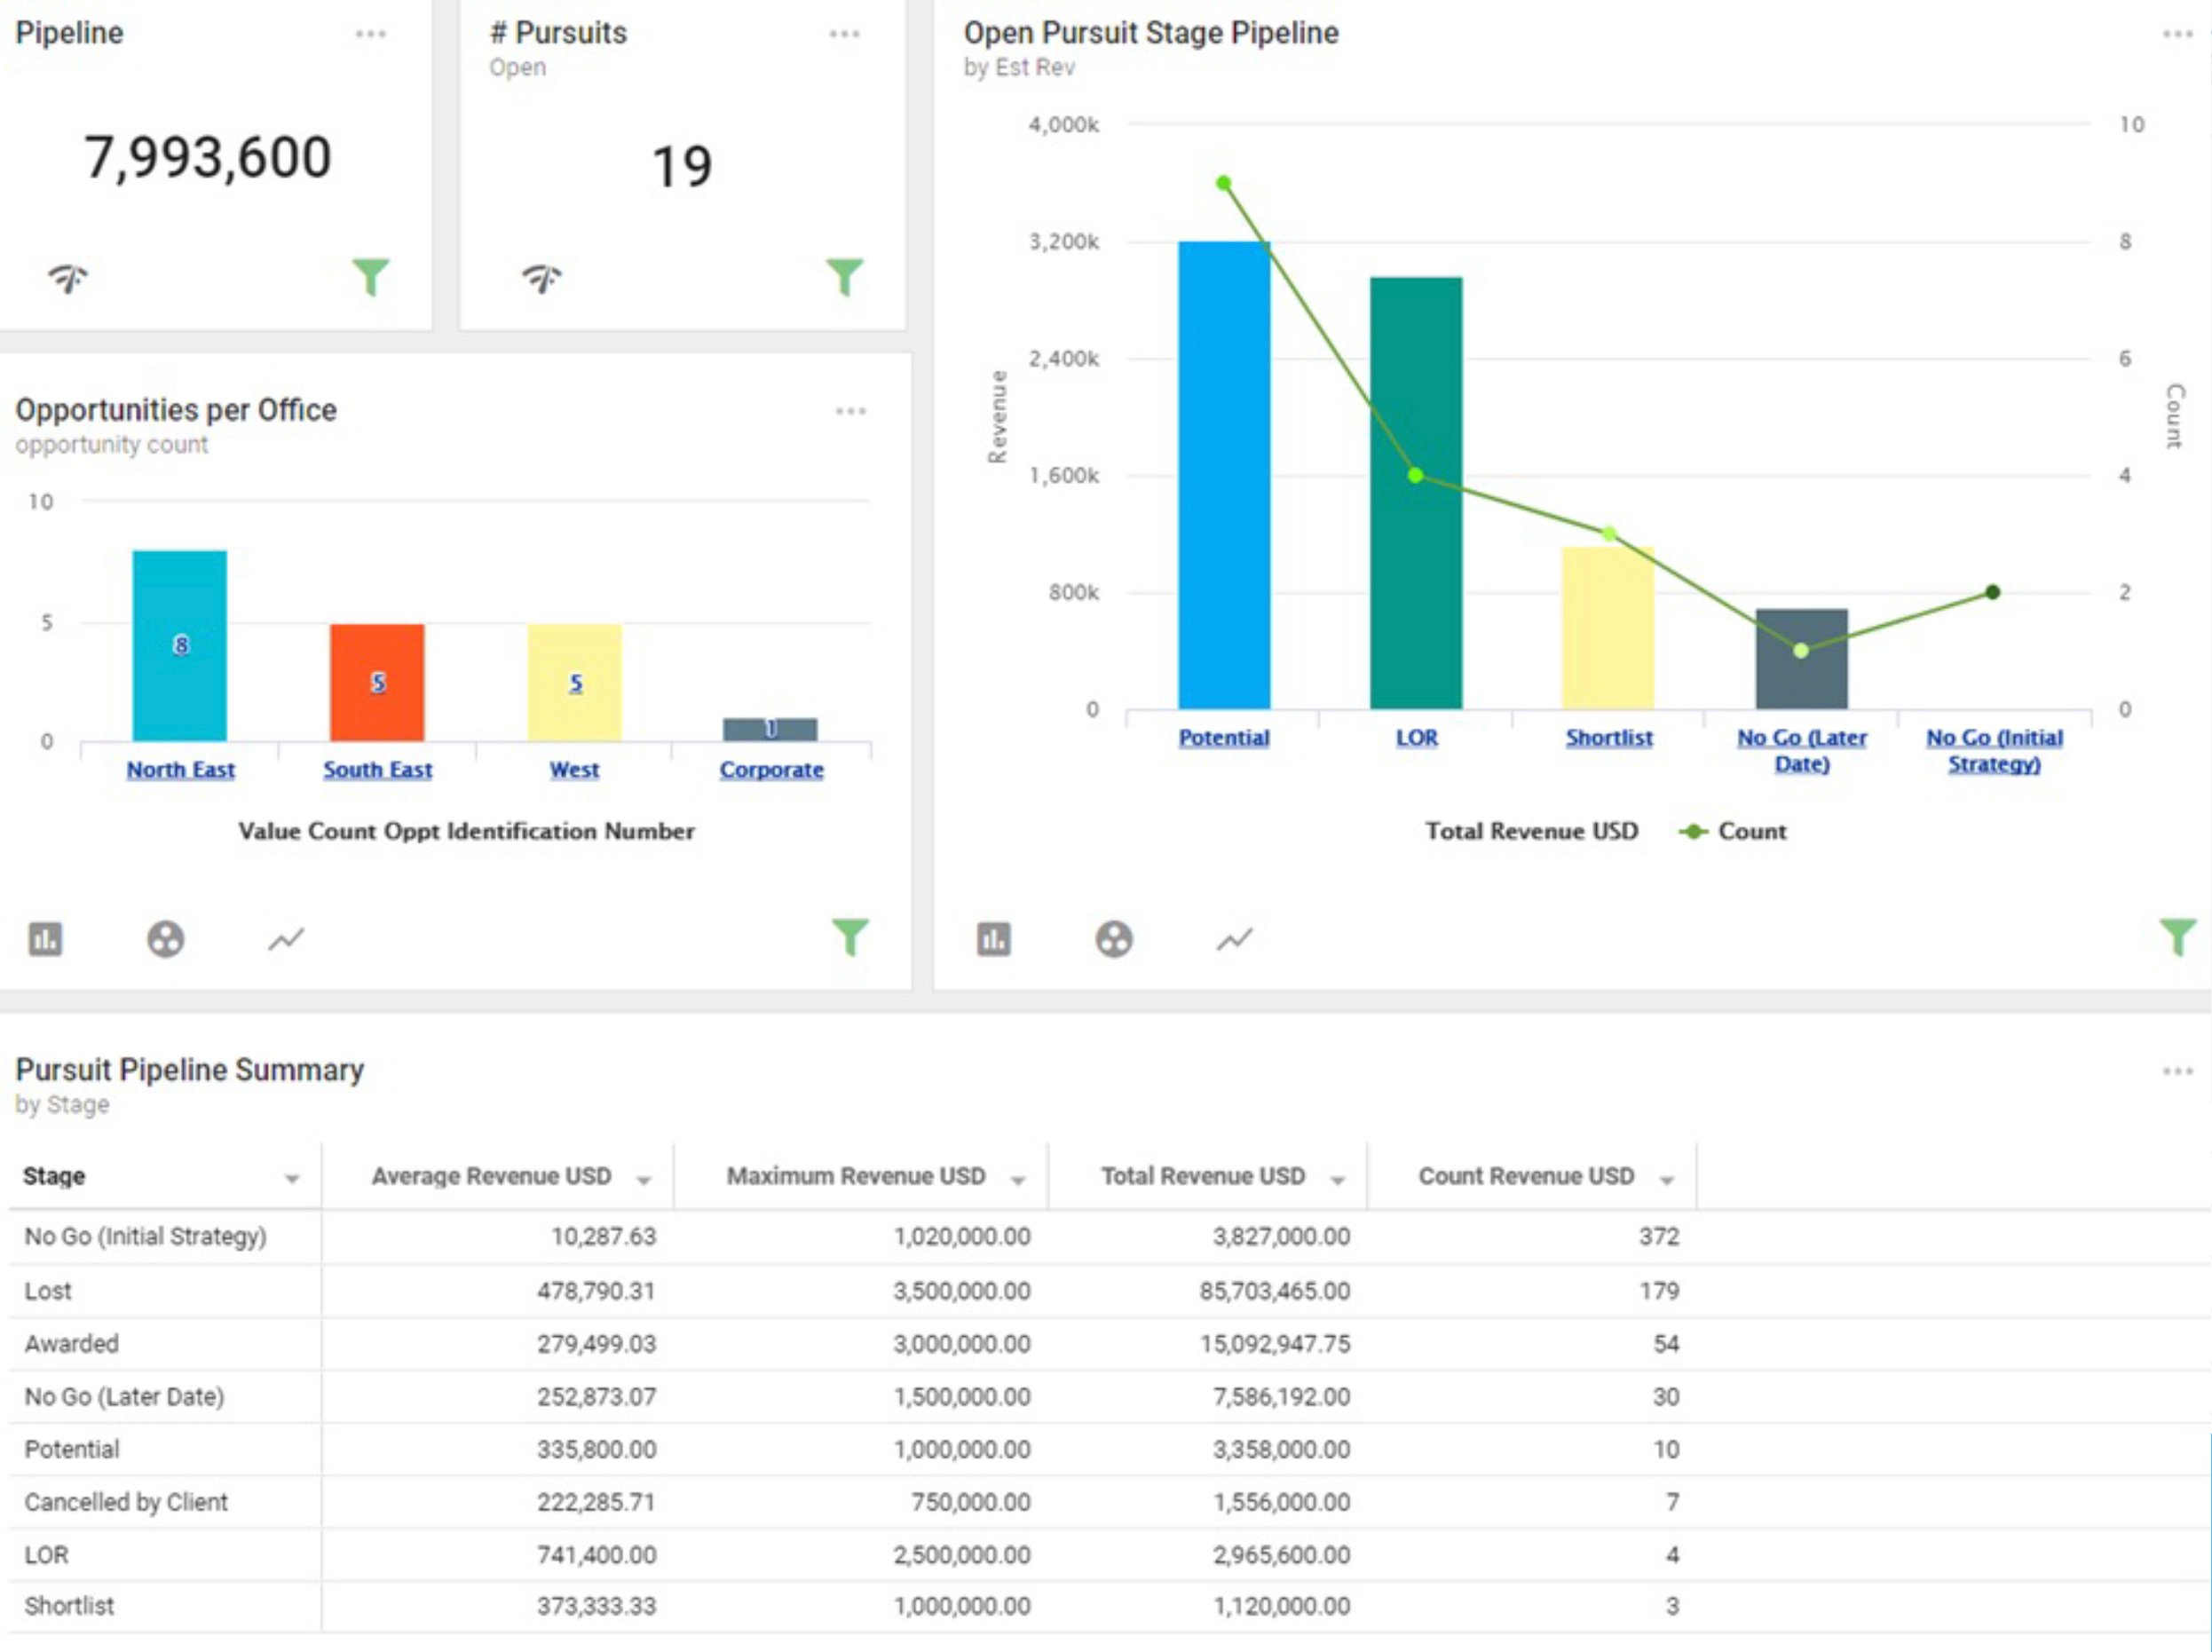Open the # Pursuits card ellipsis menu

[x=845, y=34]
